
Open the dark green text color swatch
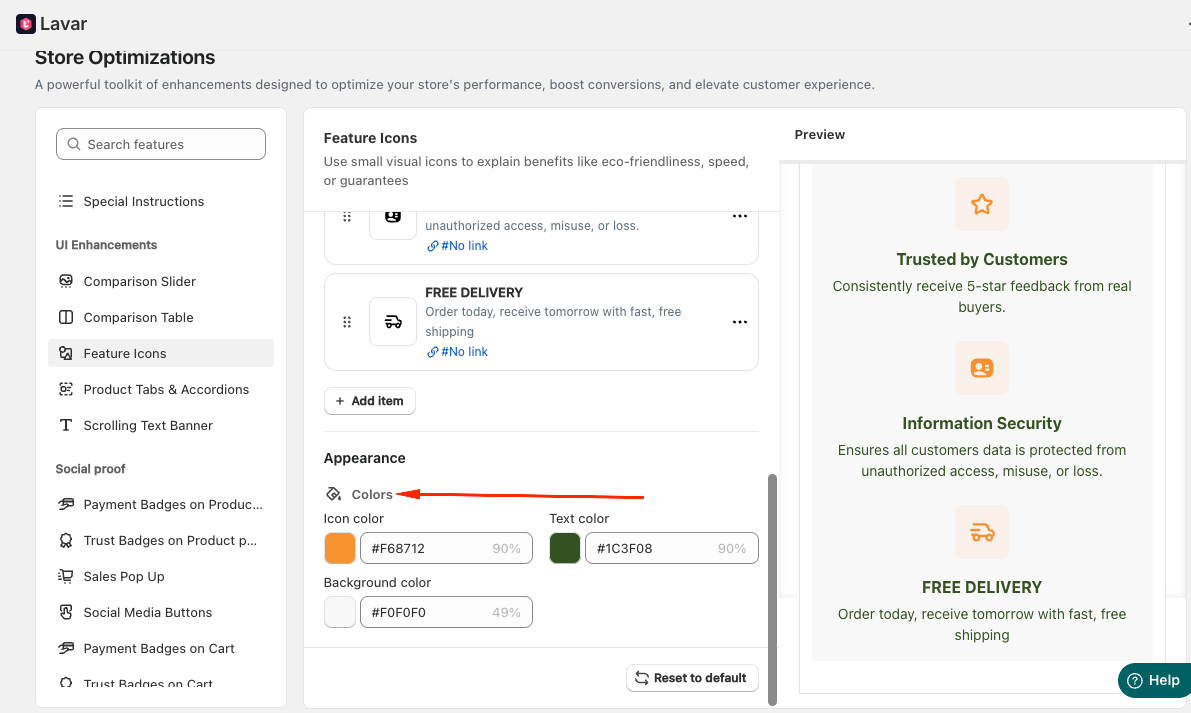564,548
